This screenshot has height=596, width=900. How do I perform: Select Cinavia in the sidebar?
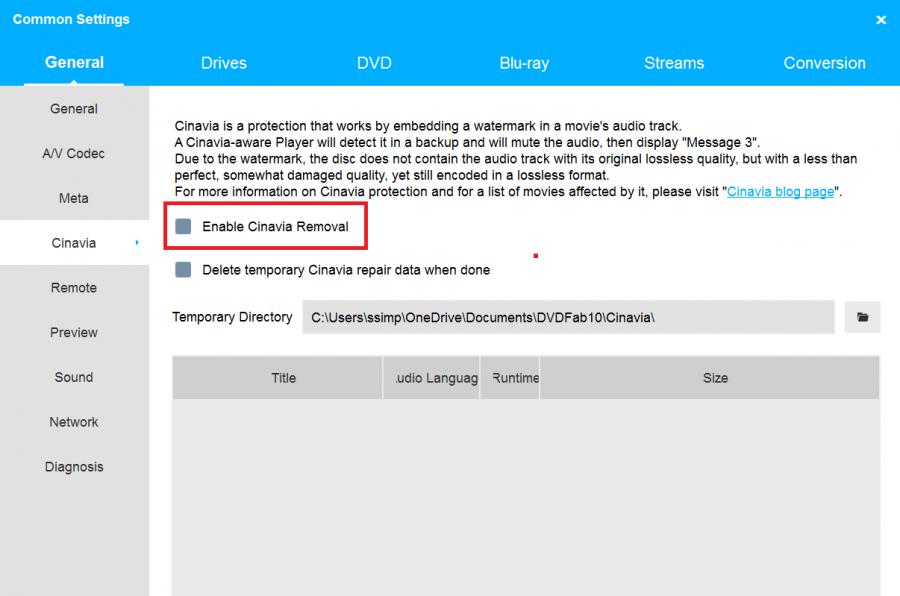[x=74, y=243]
